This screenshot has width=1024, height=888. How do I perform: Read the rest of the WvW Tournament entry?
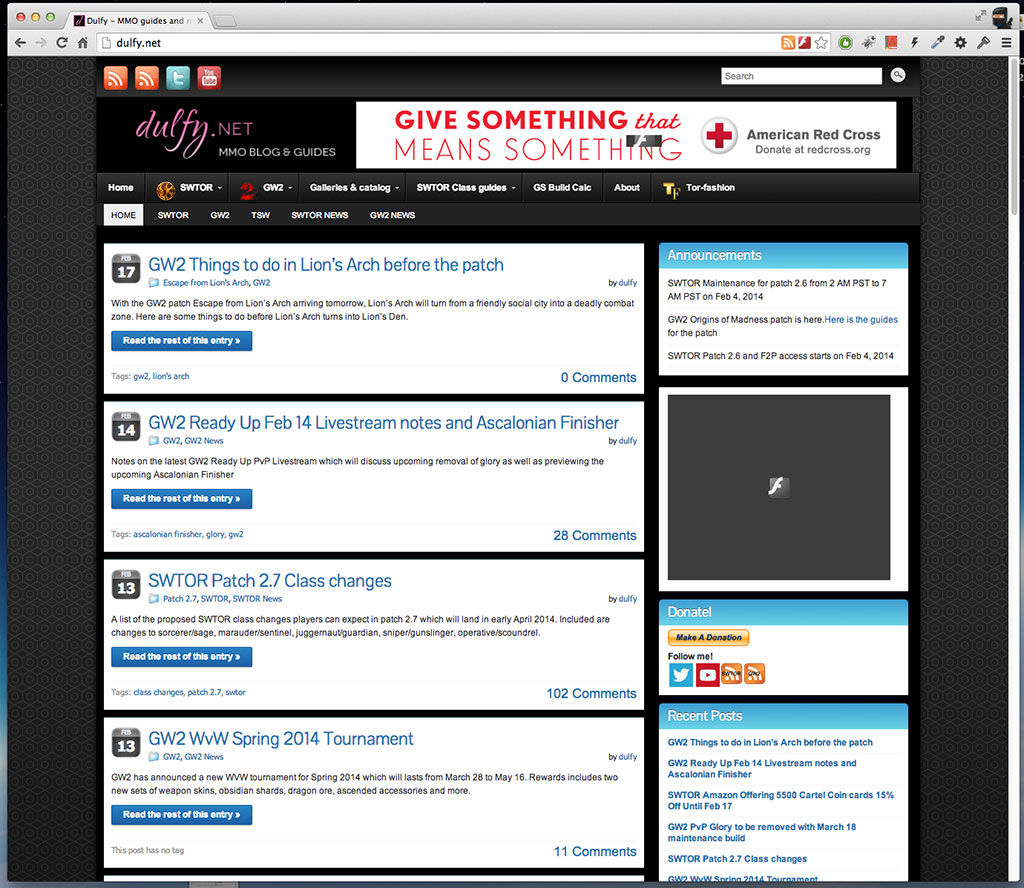tap(182, 815)
